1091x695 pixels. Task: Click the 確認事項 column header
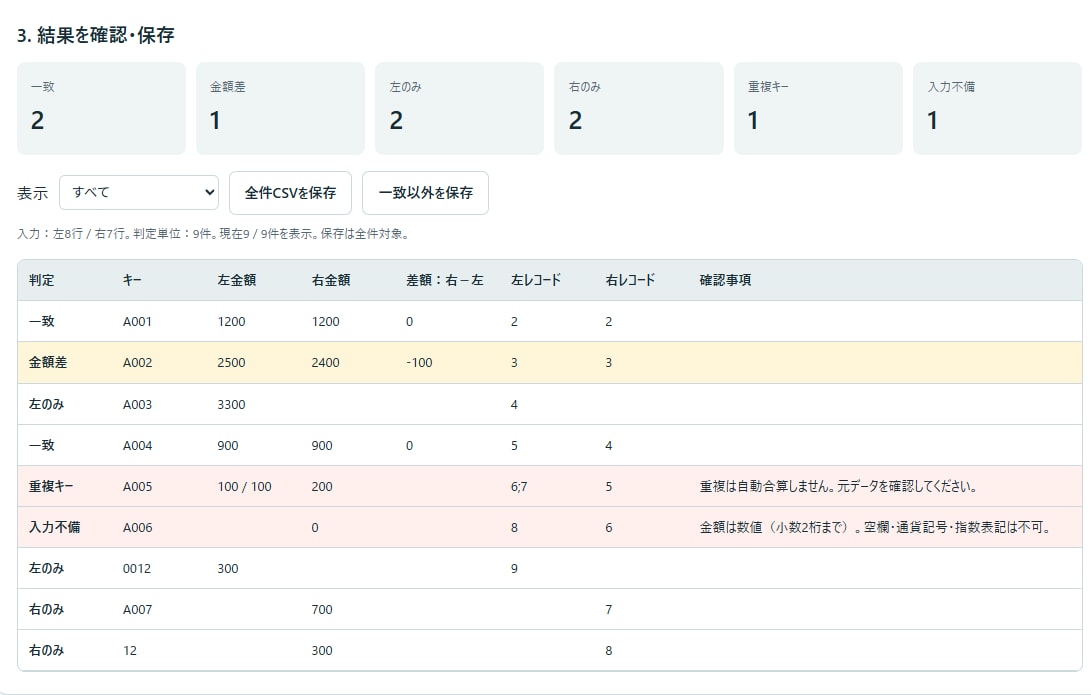coord(725,280)
